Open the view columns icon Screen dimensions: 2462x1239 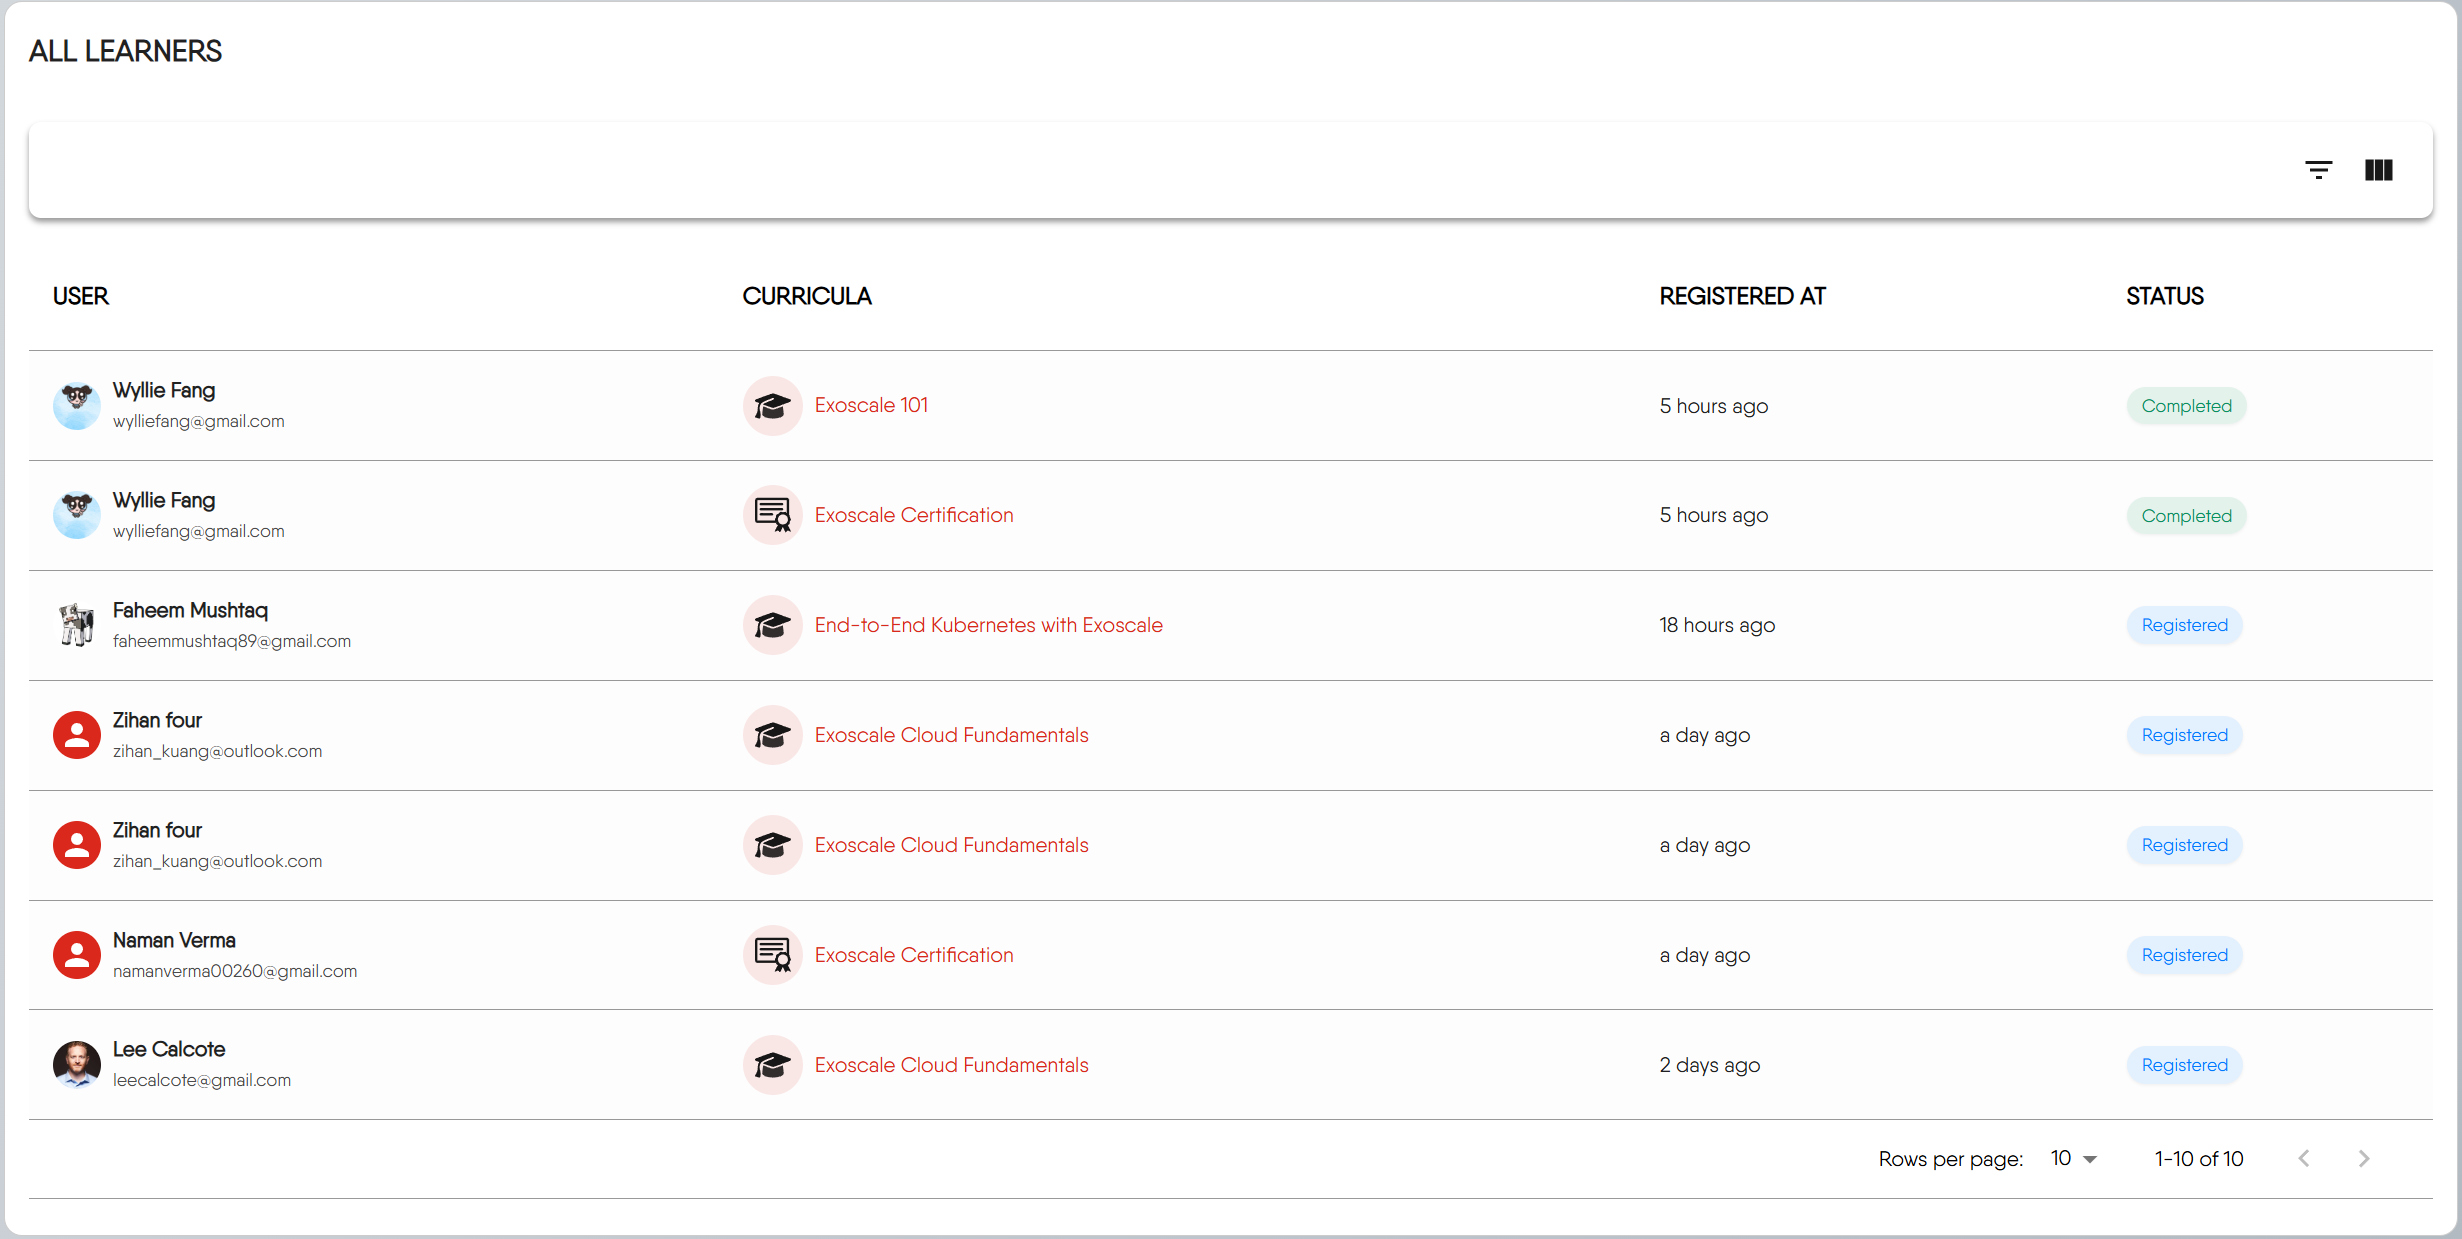2378,170
